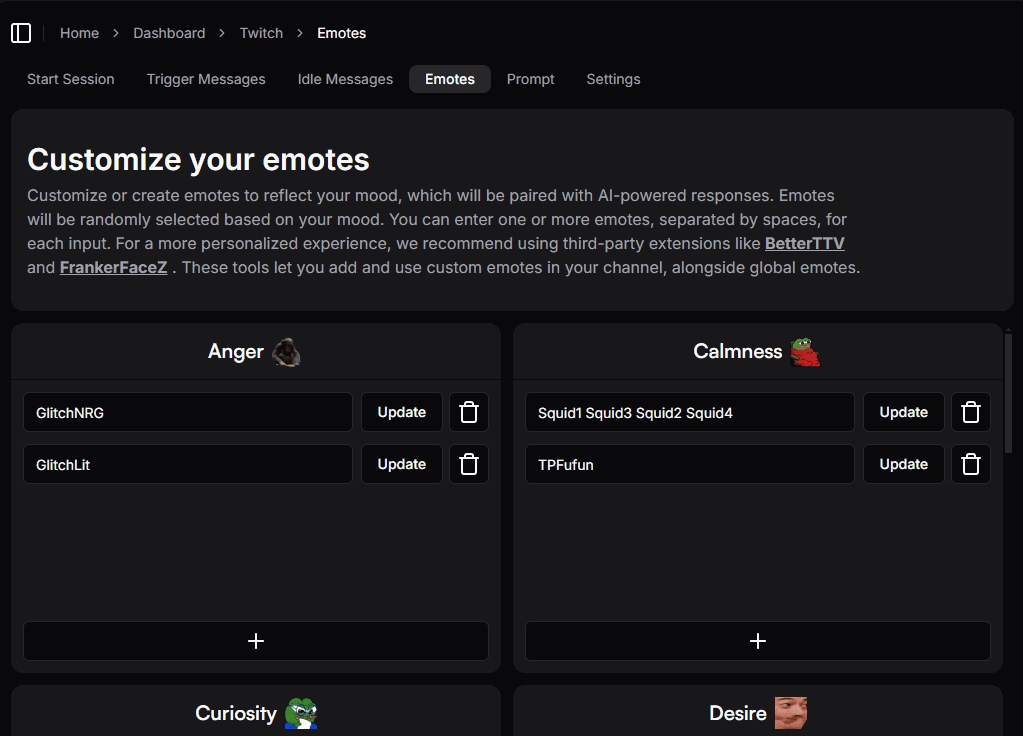Viewport: 1023px width, 736px height.
Task: Update the Squid1 Squid3 Squid2 Squid4 emotes
Action: pos(904,412)
